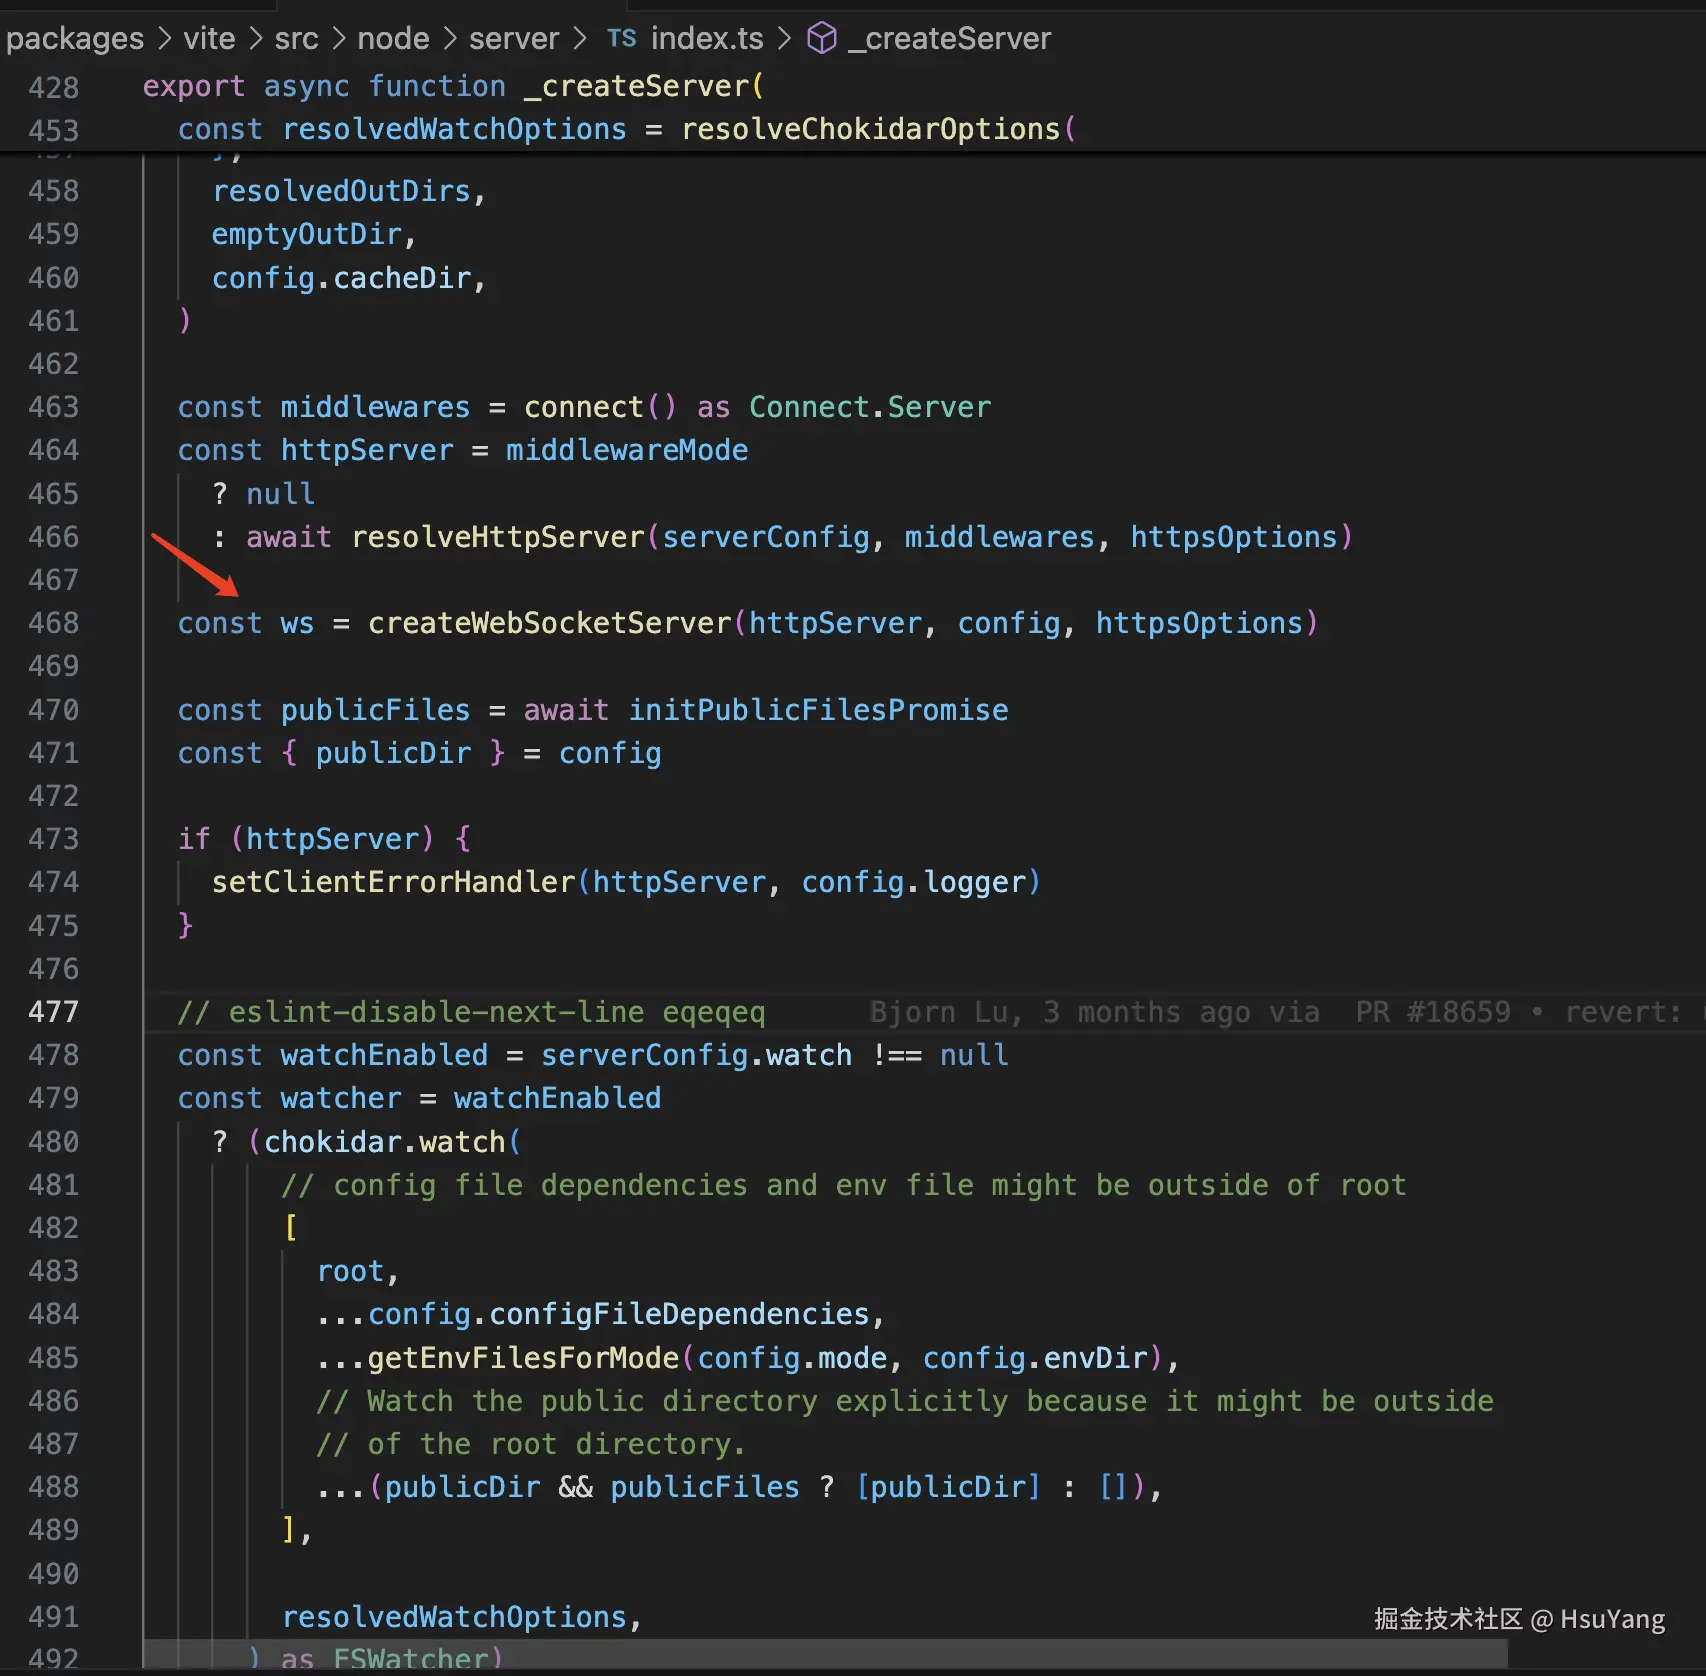The image size is (1706, 1676).
Task: Click "createWebSocketServer" on line 468
Action: (x=550, y=623)
